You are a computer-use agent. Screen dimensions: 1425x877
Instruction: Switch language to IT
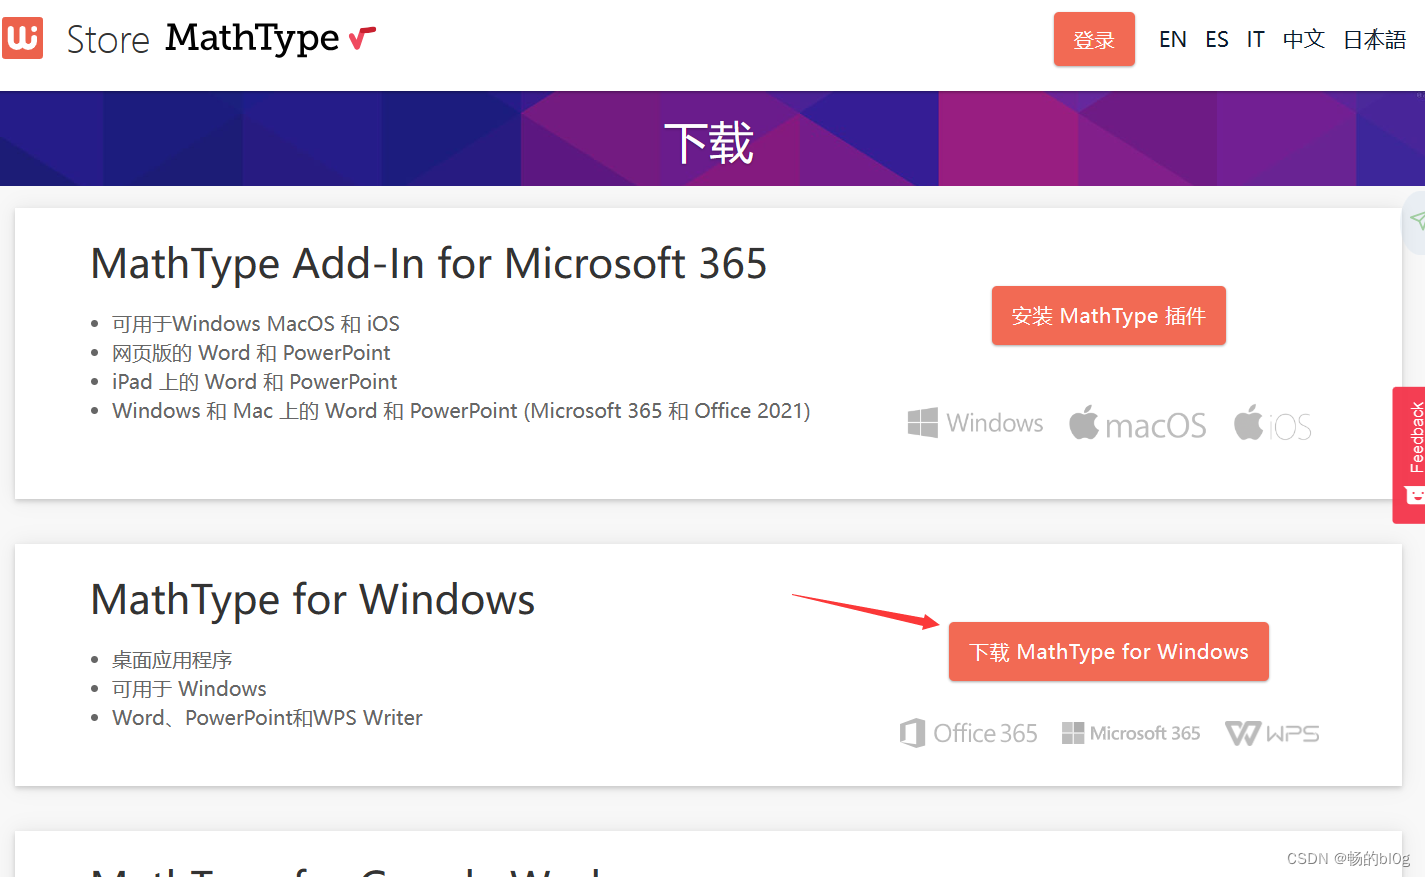1255,39
